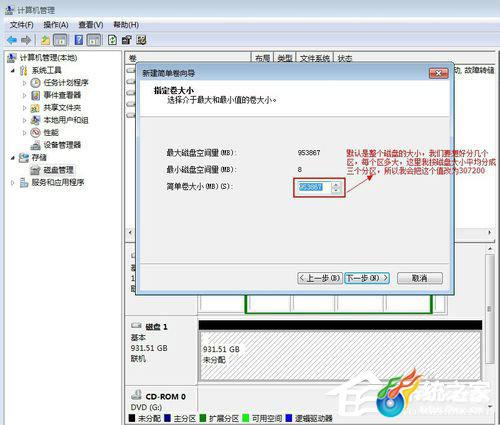The width and height of the screenshot is (500, 425).
Task: Expand the 服务和应用程序 node
Action: (x=13, y=183)
